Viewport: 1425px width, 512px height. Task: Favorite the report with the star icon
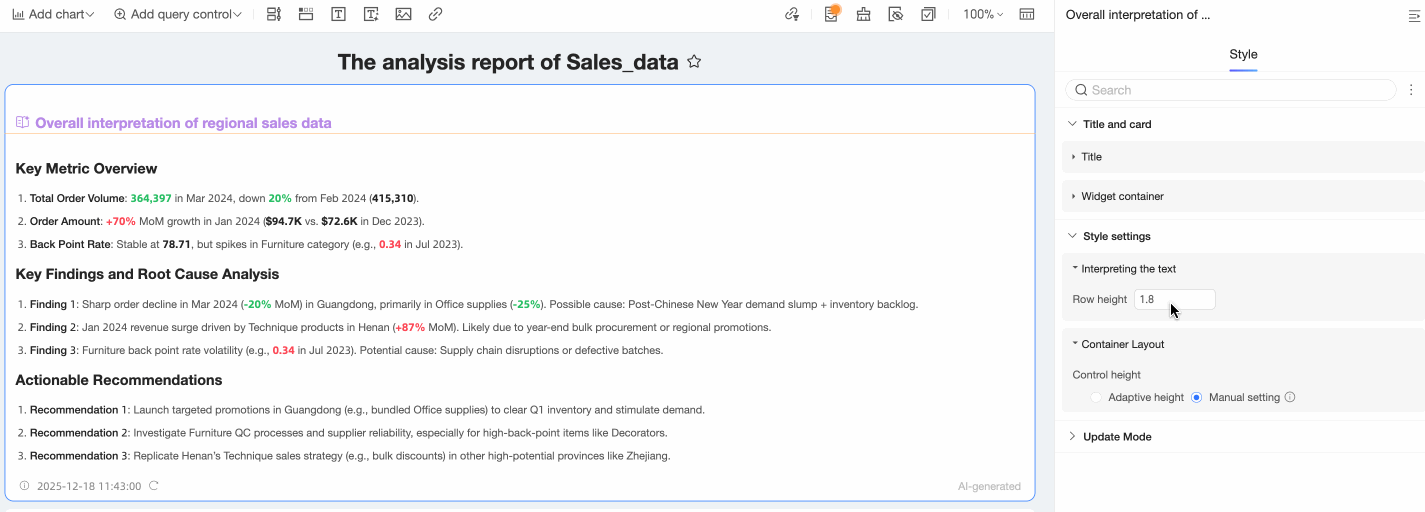point(694,62)
